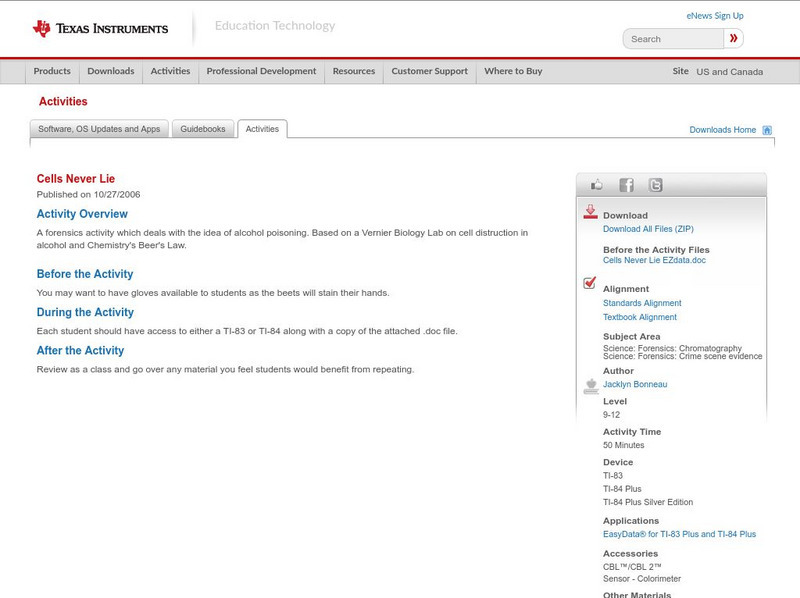The width and height of the screenshot is (800, 598).
Task: Select Software, OS Updates and Apps tab
Action: pos(99,129)
